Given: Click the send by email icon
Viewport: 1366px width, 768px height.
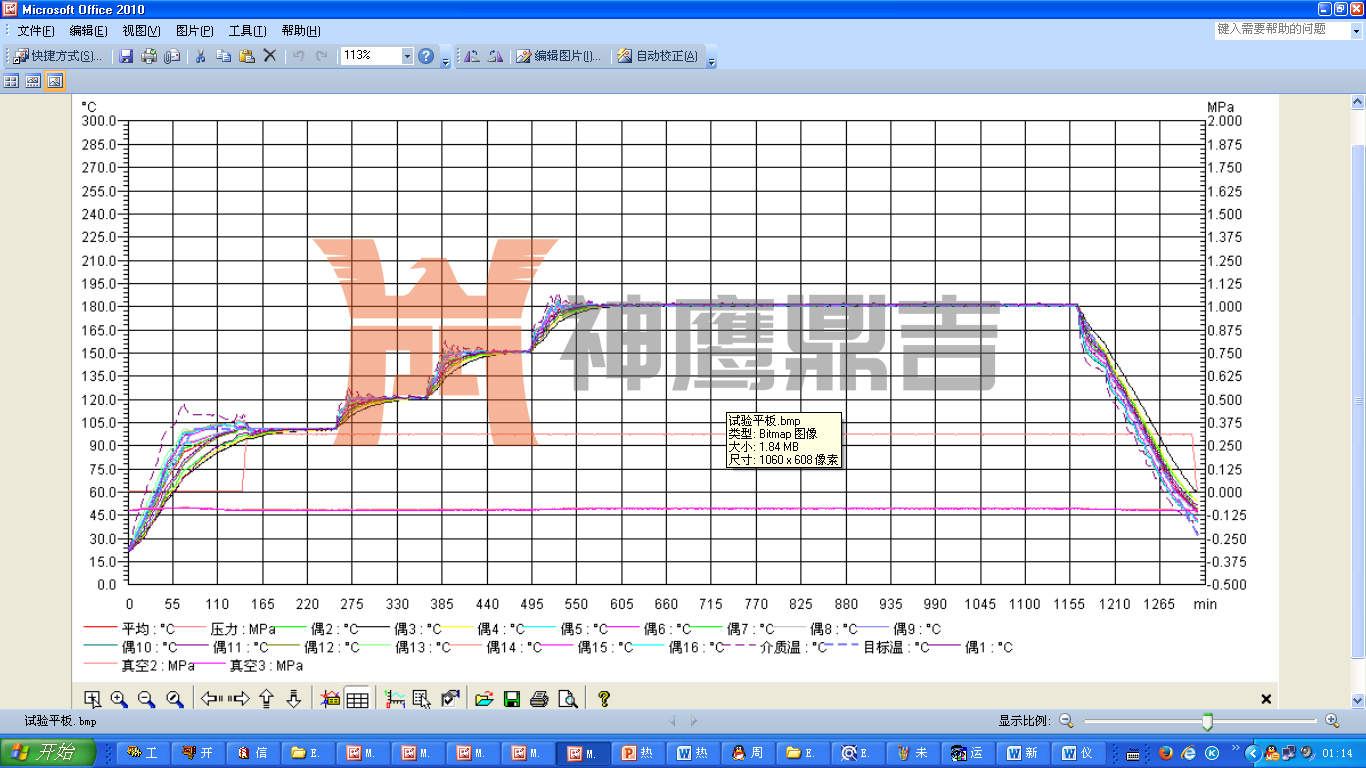Looking at the screenshot, I should tap(172, 56).
